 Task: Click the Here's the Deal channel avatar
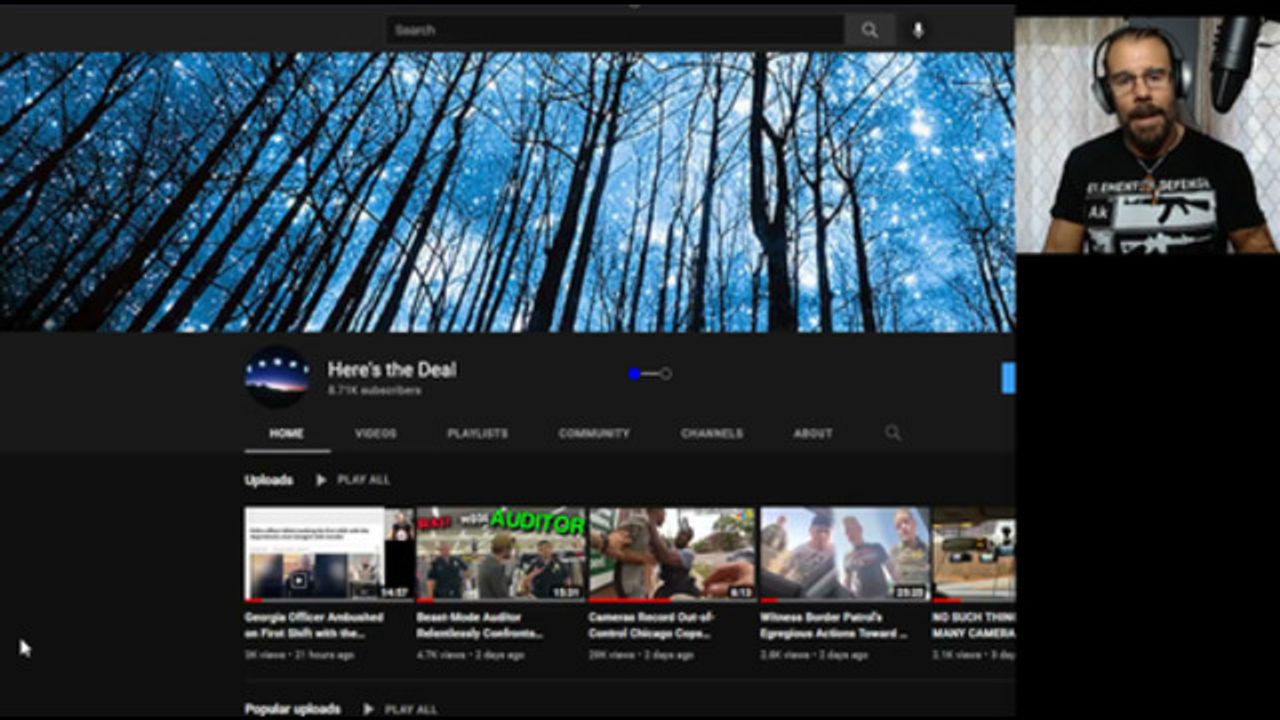(x=277, y=377)
